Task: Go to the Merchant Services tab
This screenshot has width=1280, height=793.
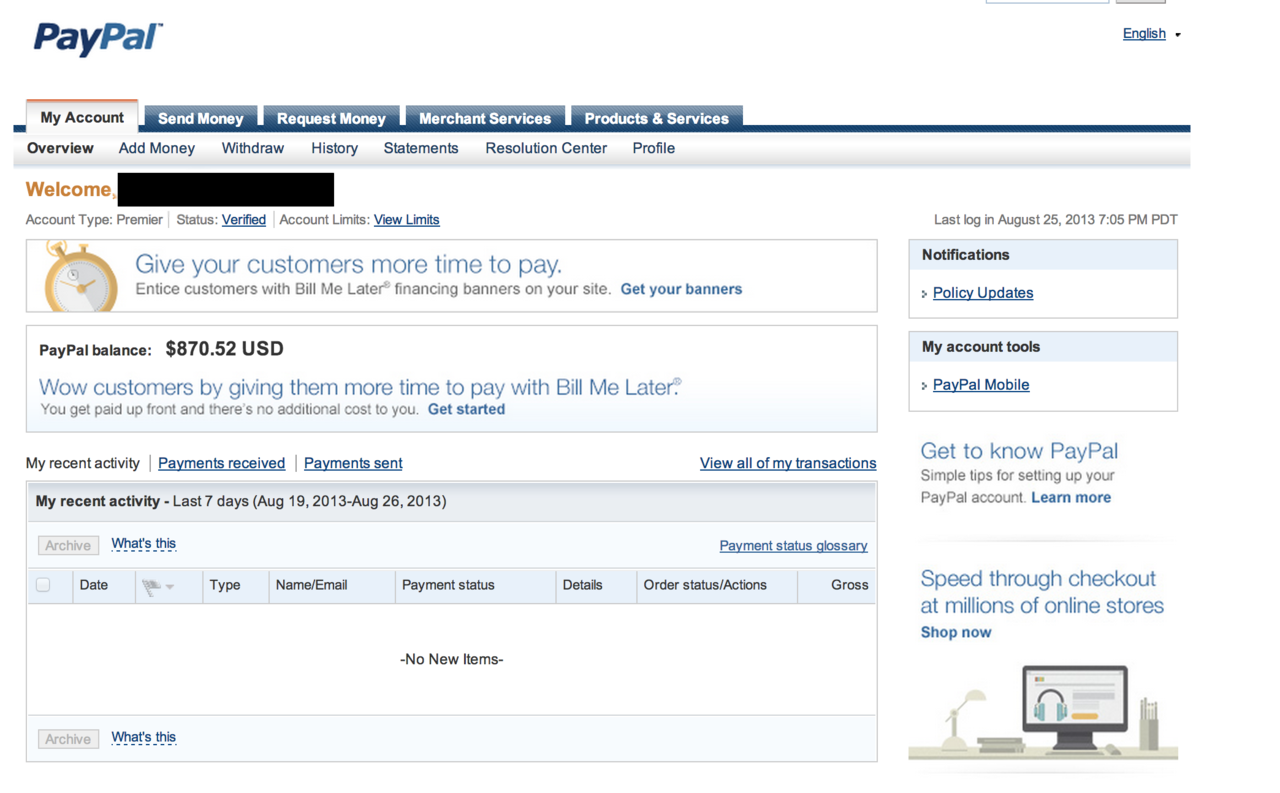Action: coord(485,118)
